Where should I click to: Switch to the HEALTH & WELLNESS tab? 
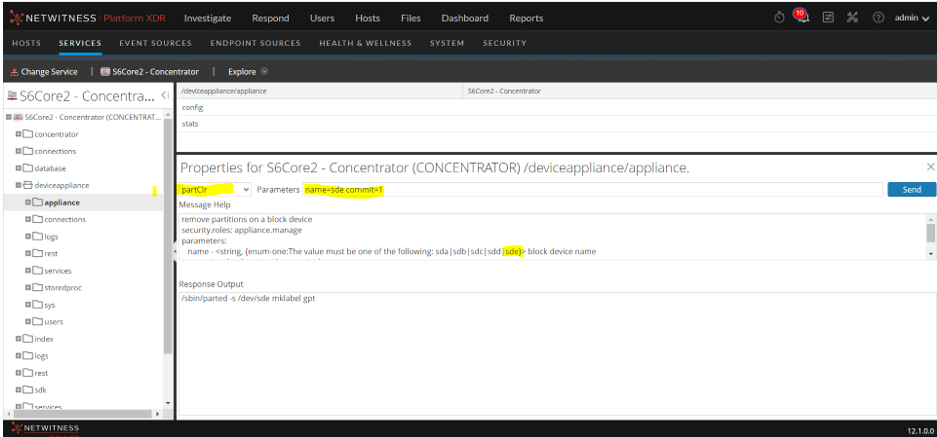tap(365, 43)
